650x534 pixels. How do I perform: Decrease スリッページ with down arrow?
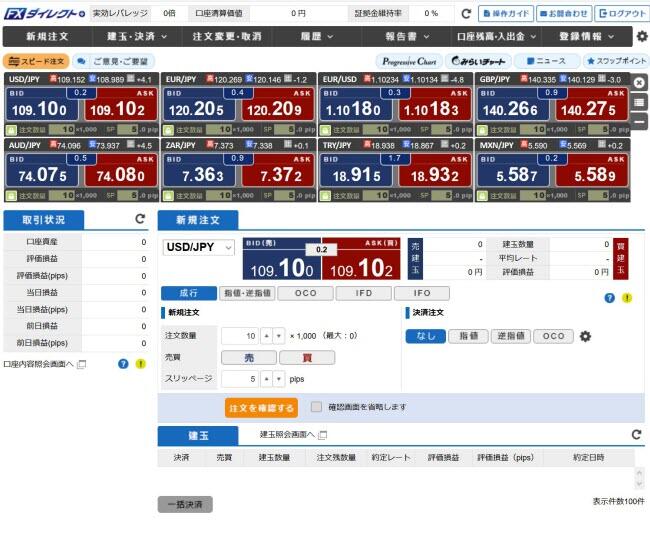(279, 379)
